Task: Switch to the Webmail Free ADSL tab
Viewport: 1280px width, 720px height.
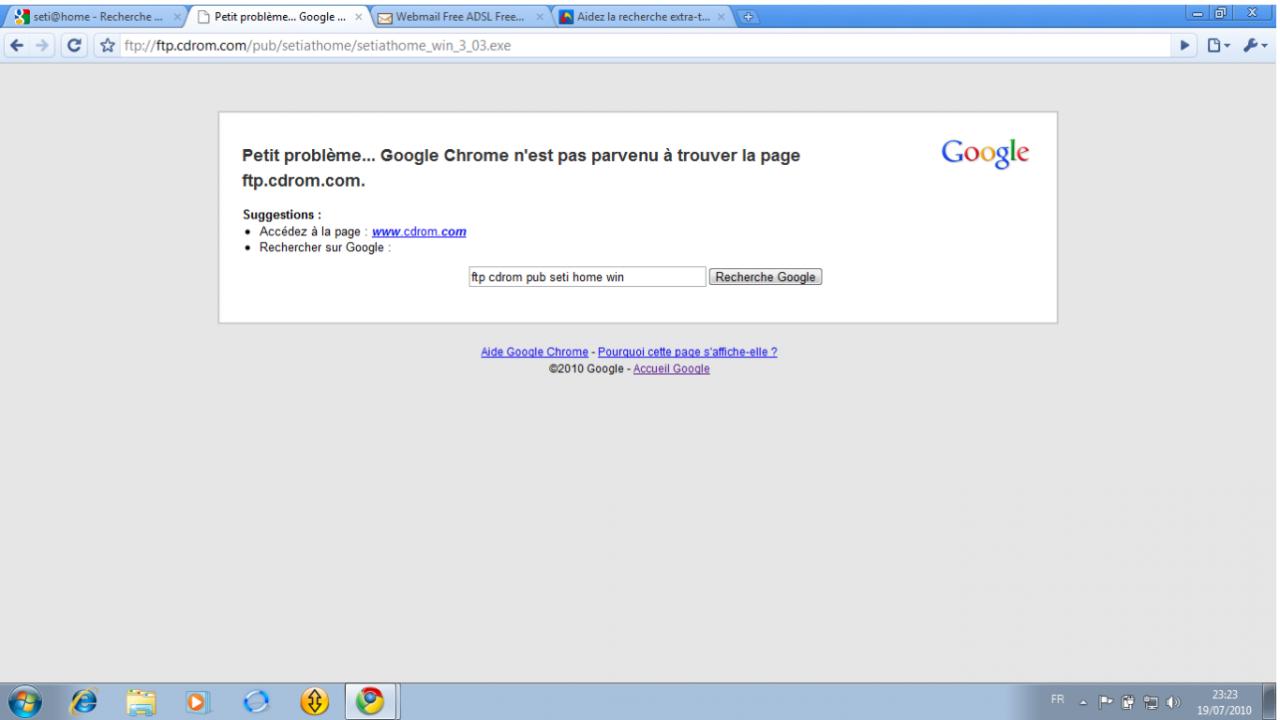Action: pyautogui.click(x=460, y=17)
